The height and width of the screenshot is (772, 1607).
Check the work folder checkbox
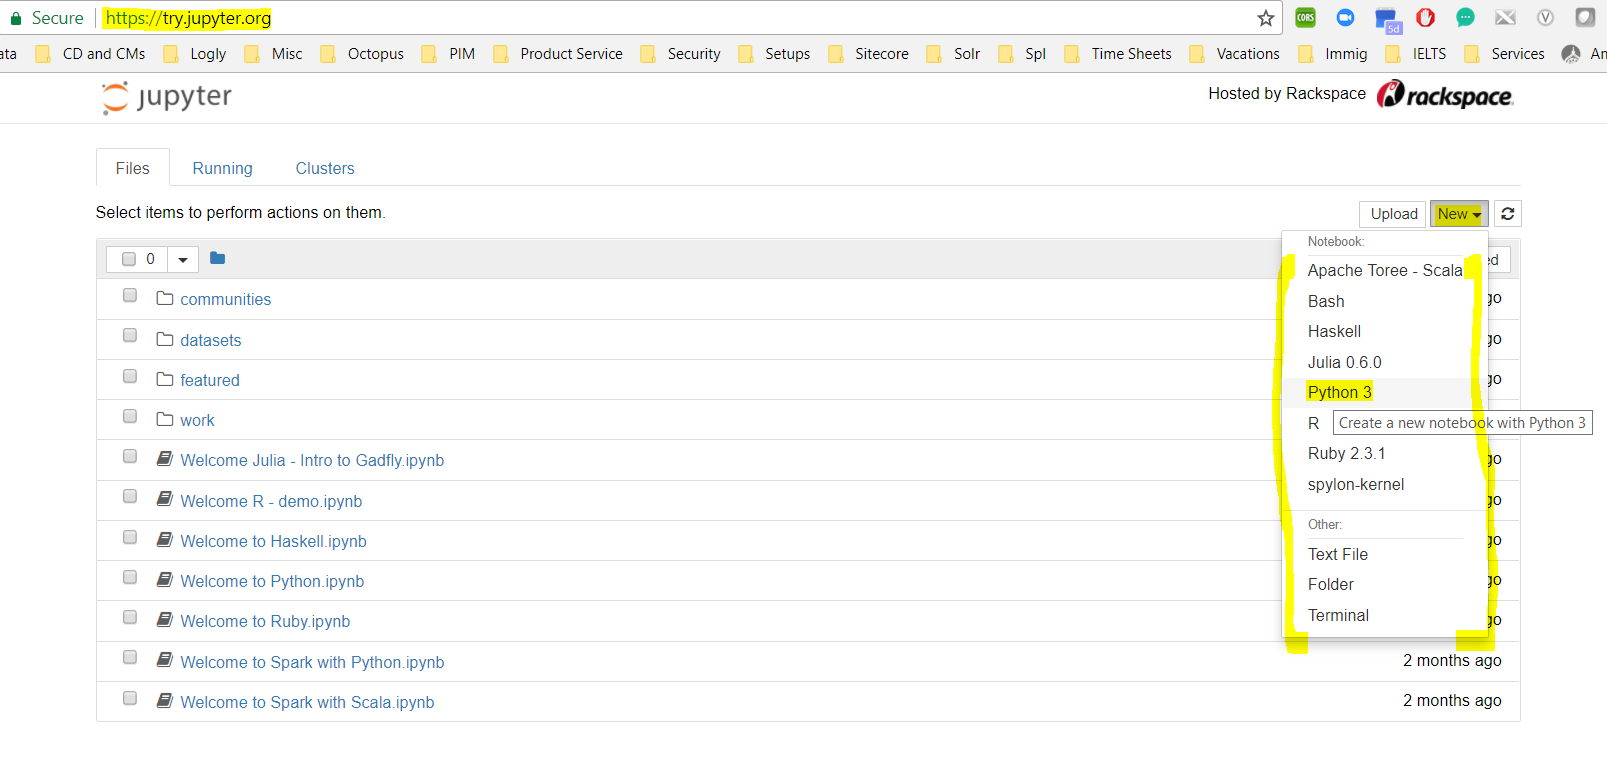tap(130, 416)
